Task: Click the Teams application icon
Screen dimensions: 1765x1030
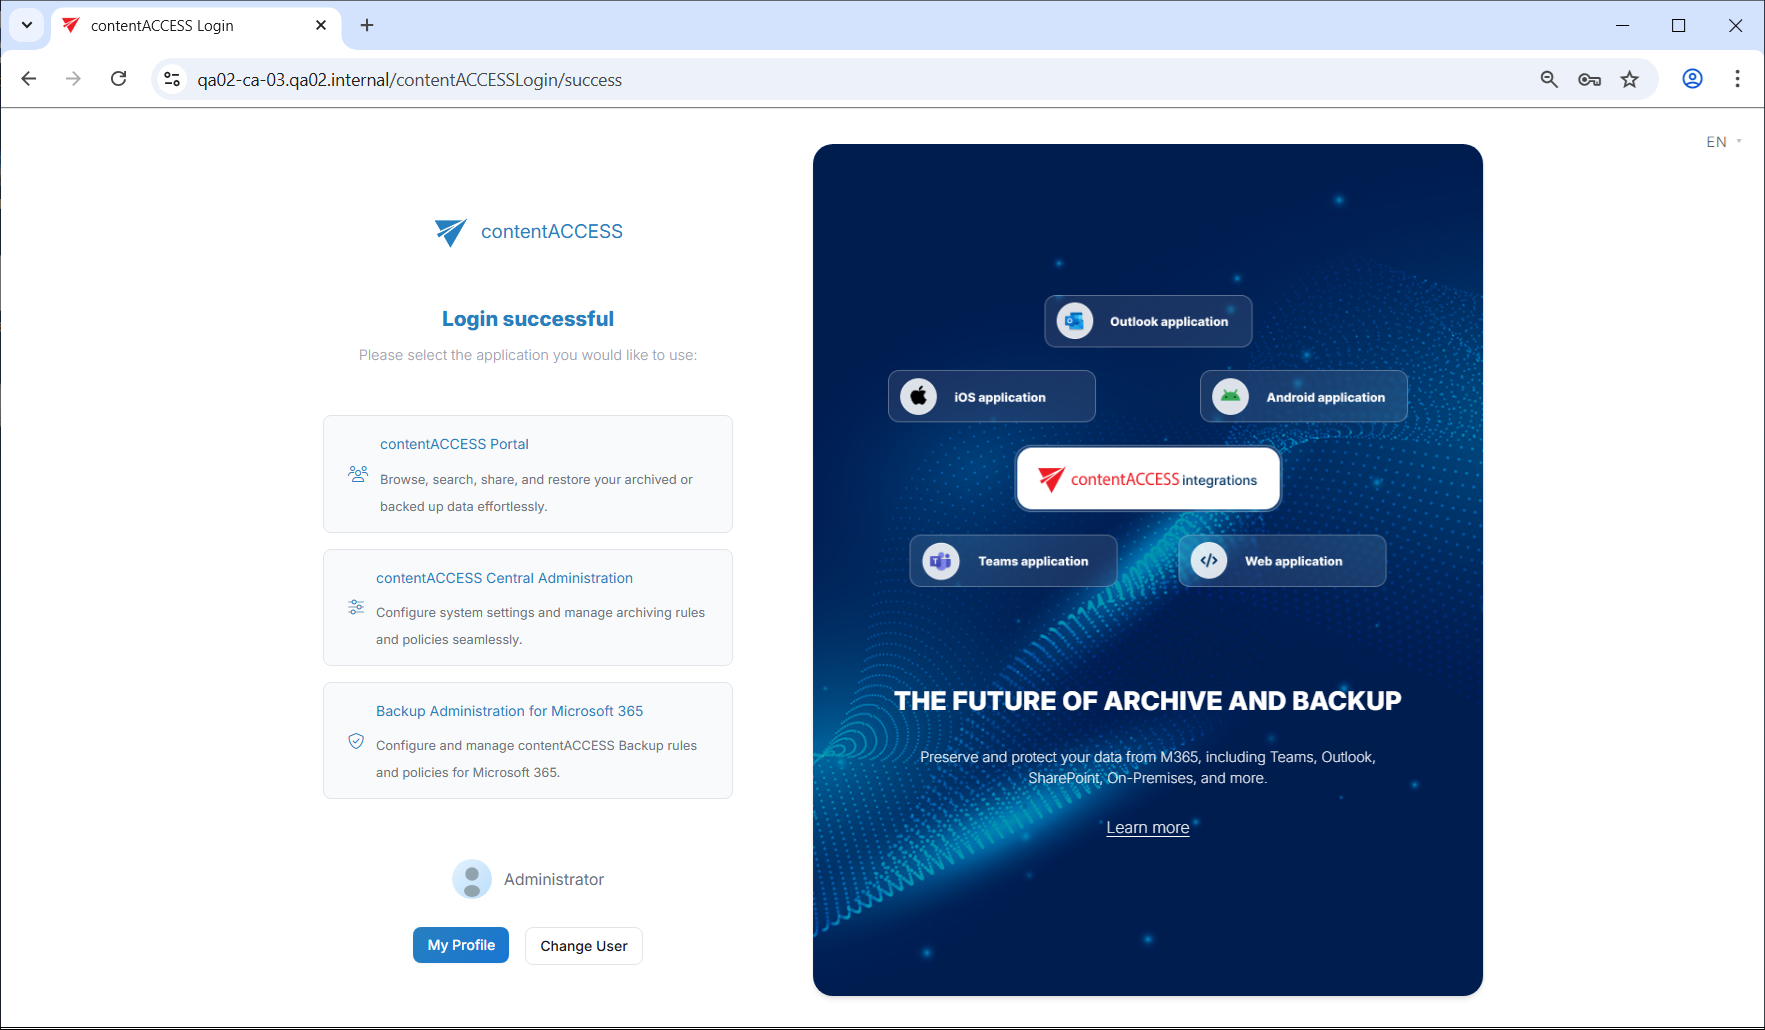Action: [x=941, y=561]
